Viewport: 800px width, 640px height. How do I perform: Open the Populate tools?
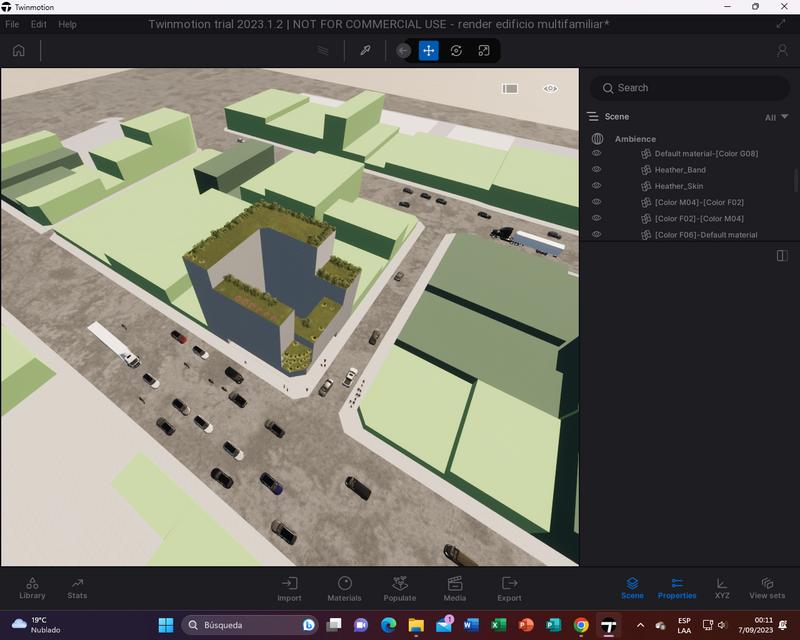[399, 588]
